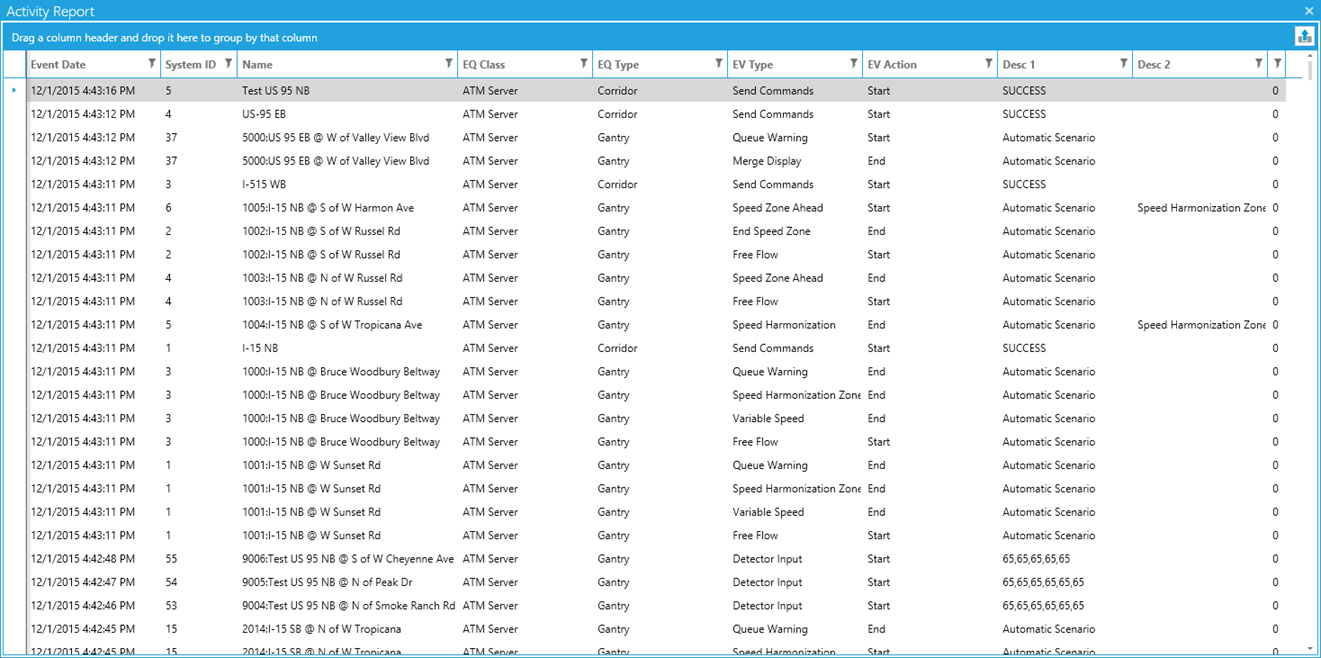Click System ID '55' cell
The image size is (1321, 658).
pyautogui.click(x=199, y=559)
